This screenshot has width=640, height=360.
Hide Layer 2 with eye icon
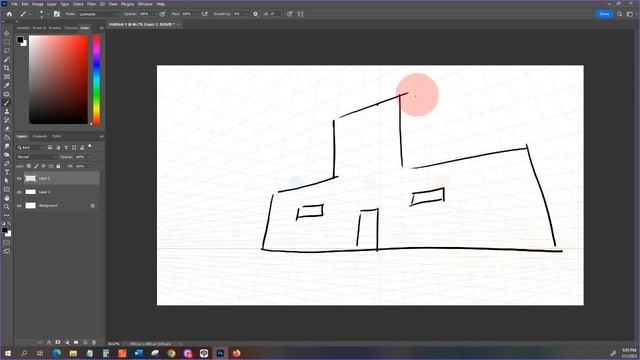pos(19,178)
